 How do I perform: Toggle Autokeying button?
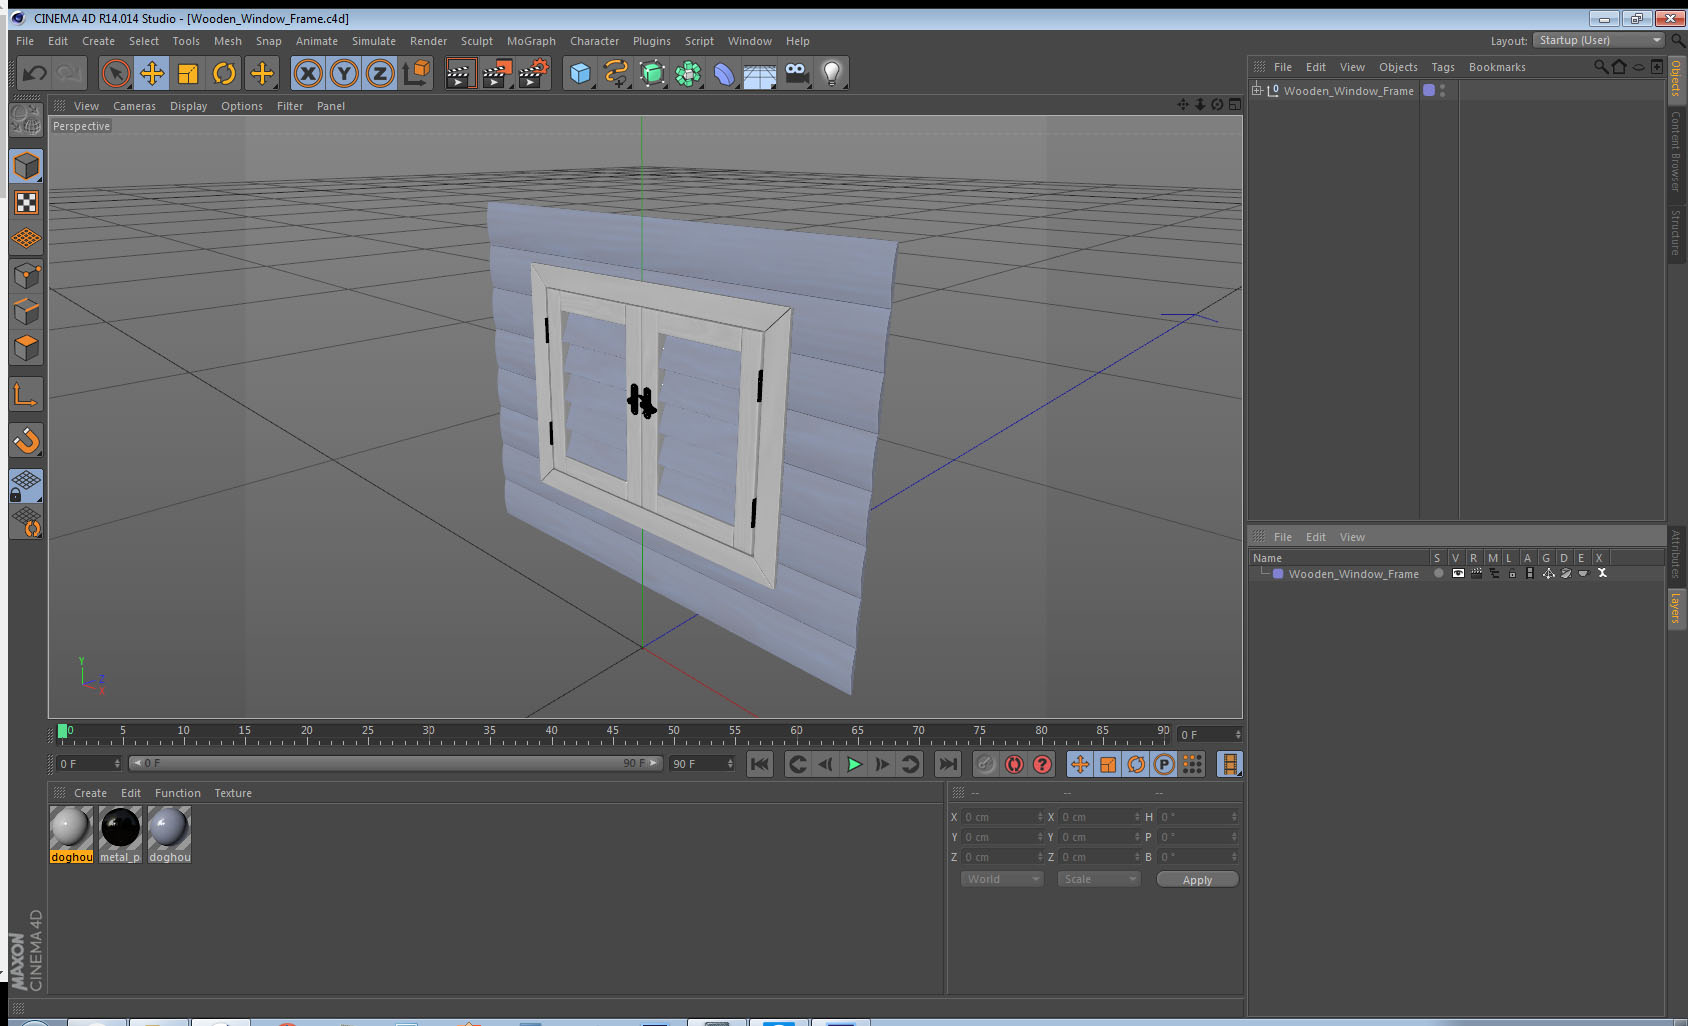(x=1014, y=764)
